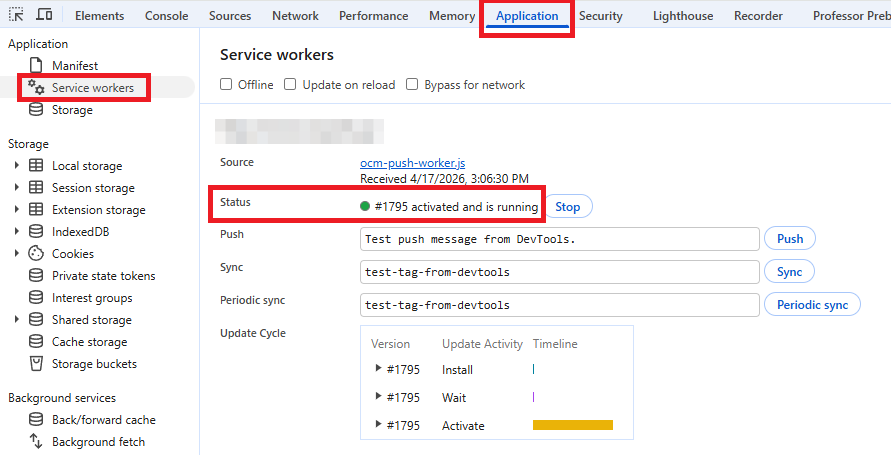Screen dimensions: 891x455
Task: Click the Cookies cookie icon
Action: coord(36,253)
